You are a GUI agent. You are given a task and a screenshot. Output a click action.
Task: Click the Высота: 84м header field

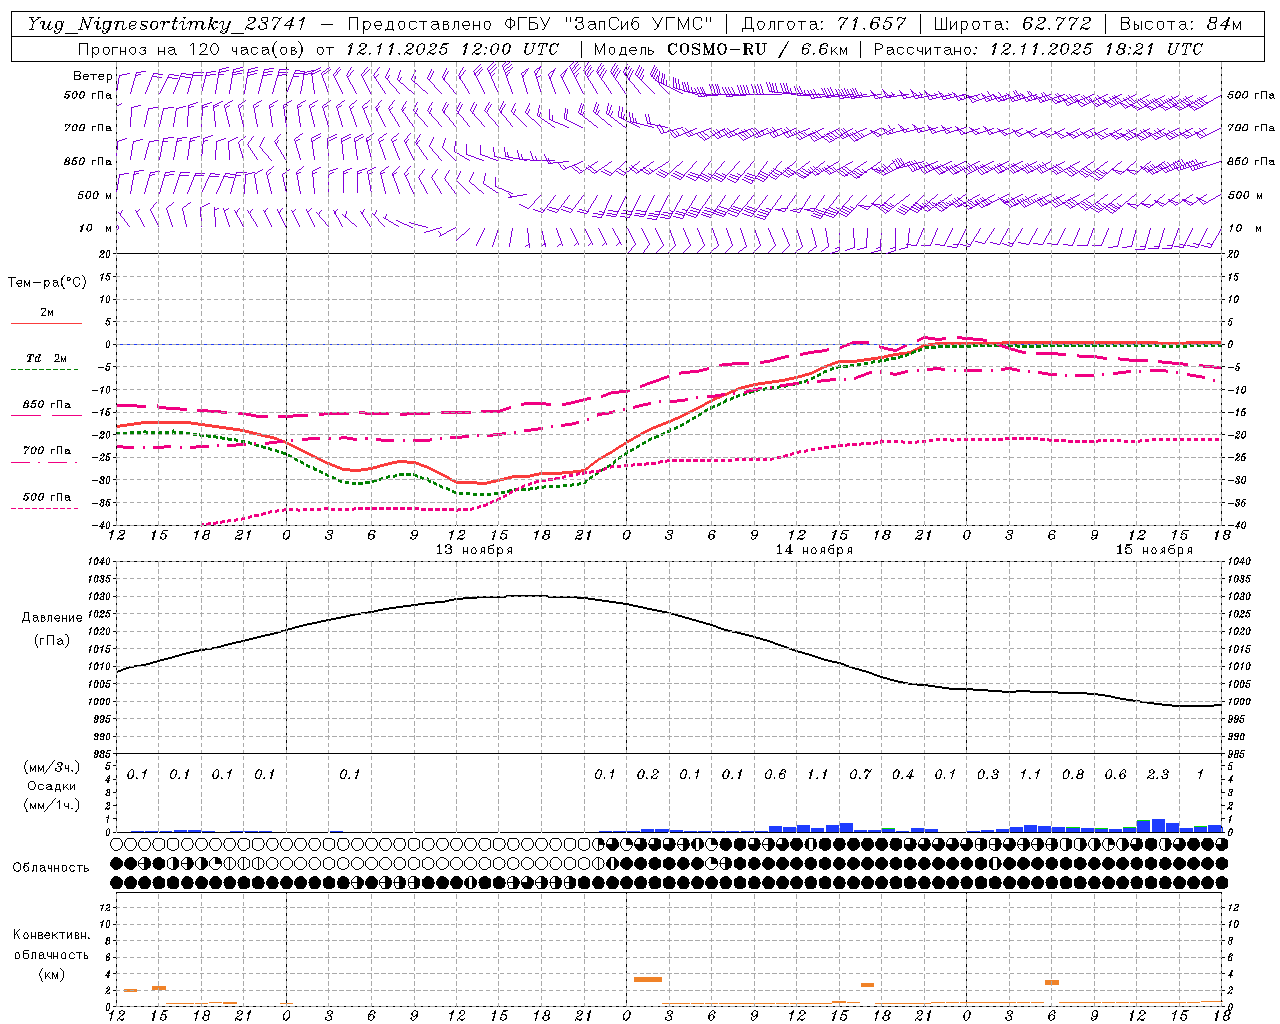point(1181,24)
